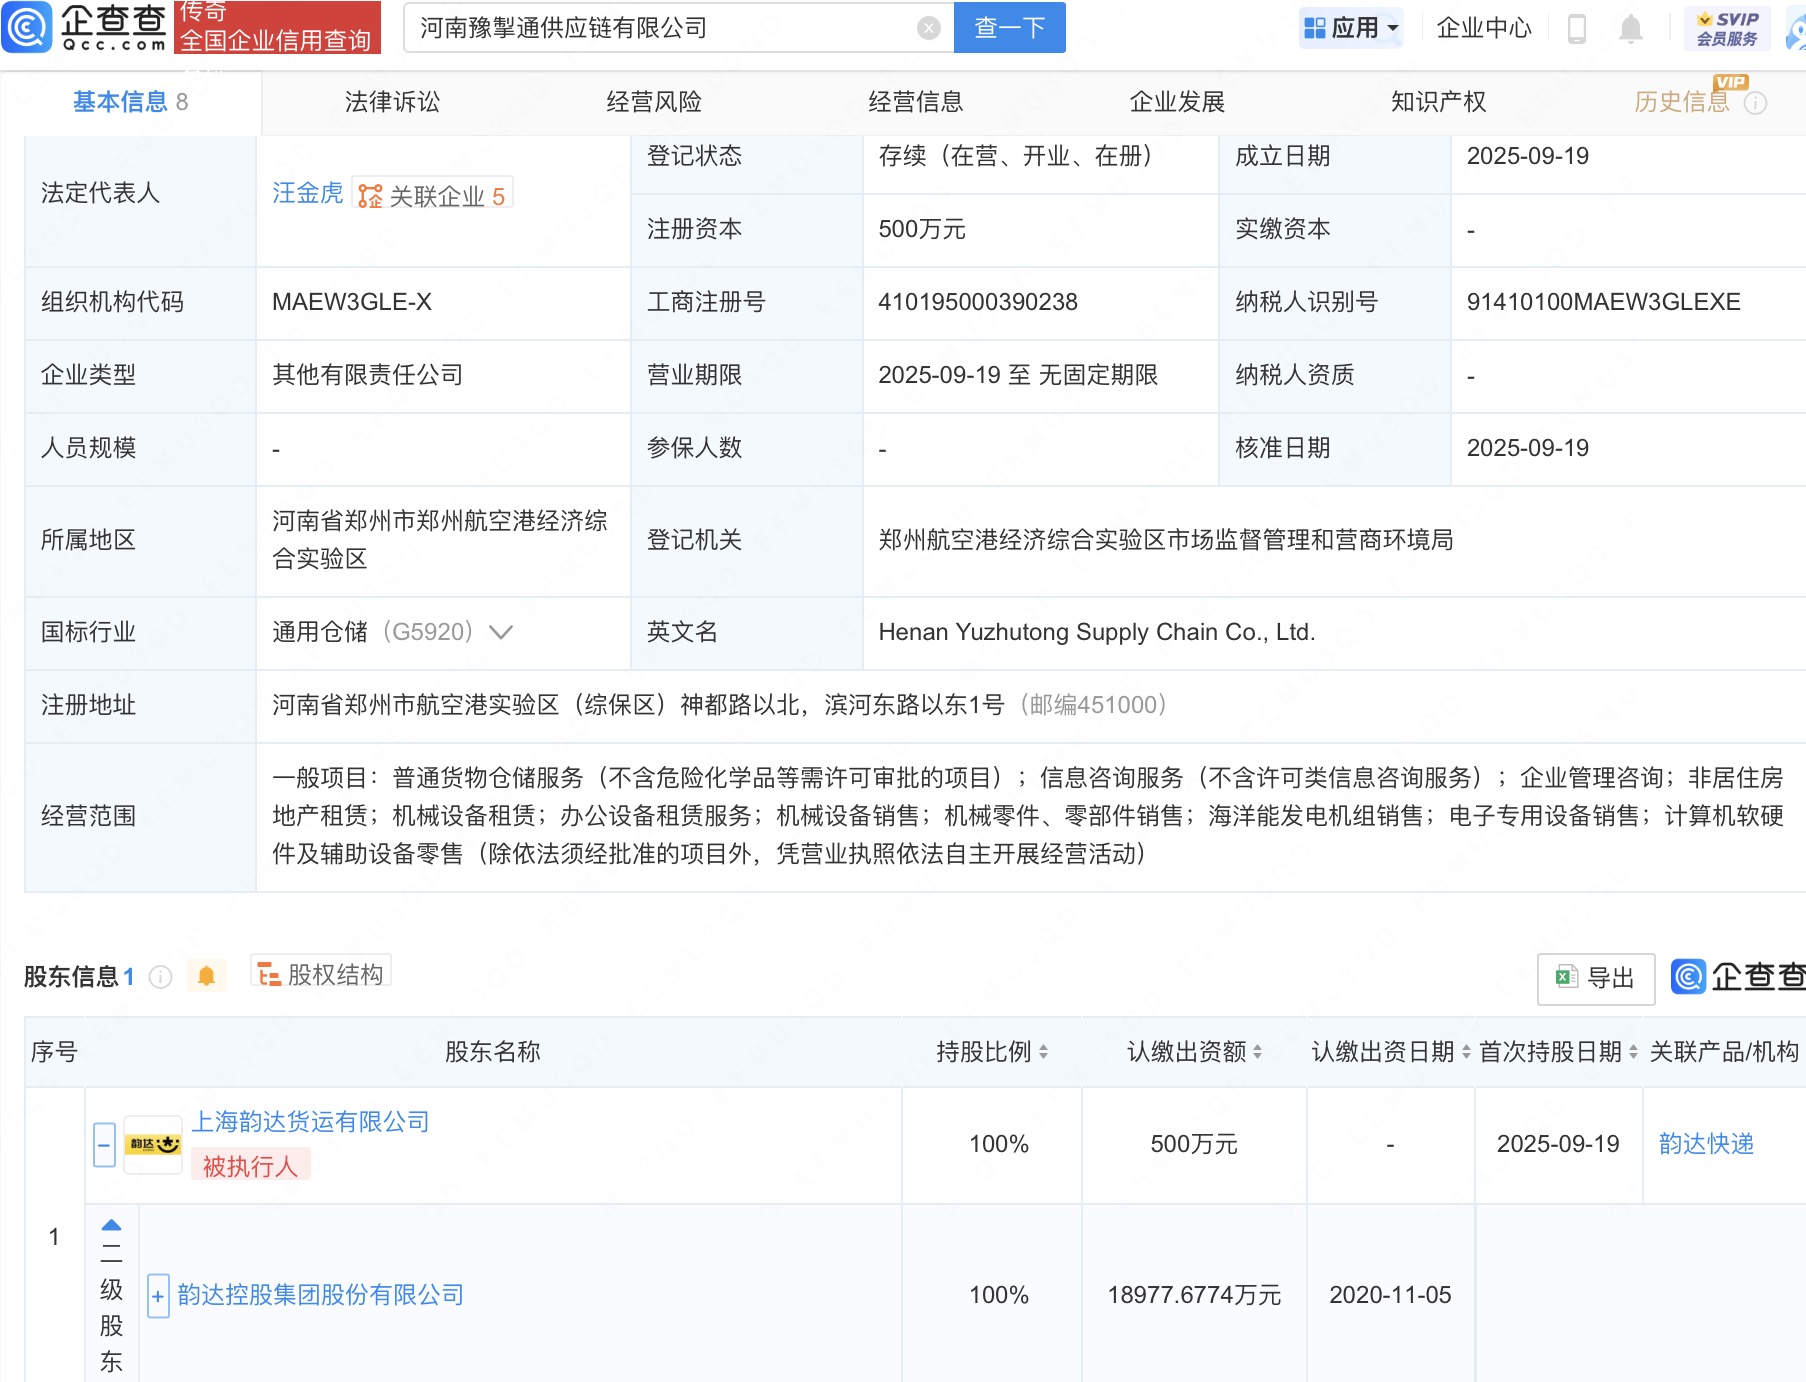
Task: Click the company name search input field
Action: tap(660, 28)
